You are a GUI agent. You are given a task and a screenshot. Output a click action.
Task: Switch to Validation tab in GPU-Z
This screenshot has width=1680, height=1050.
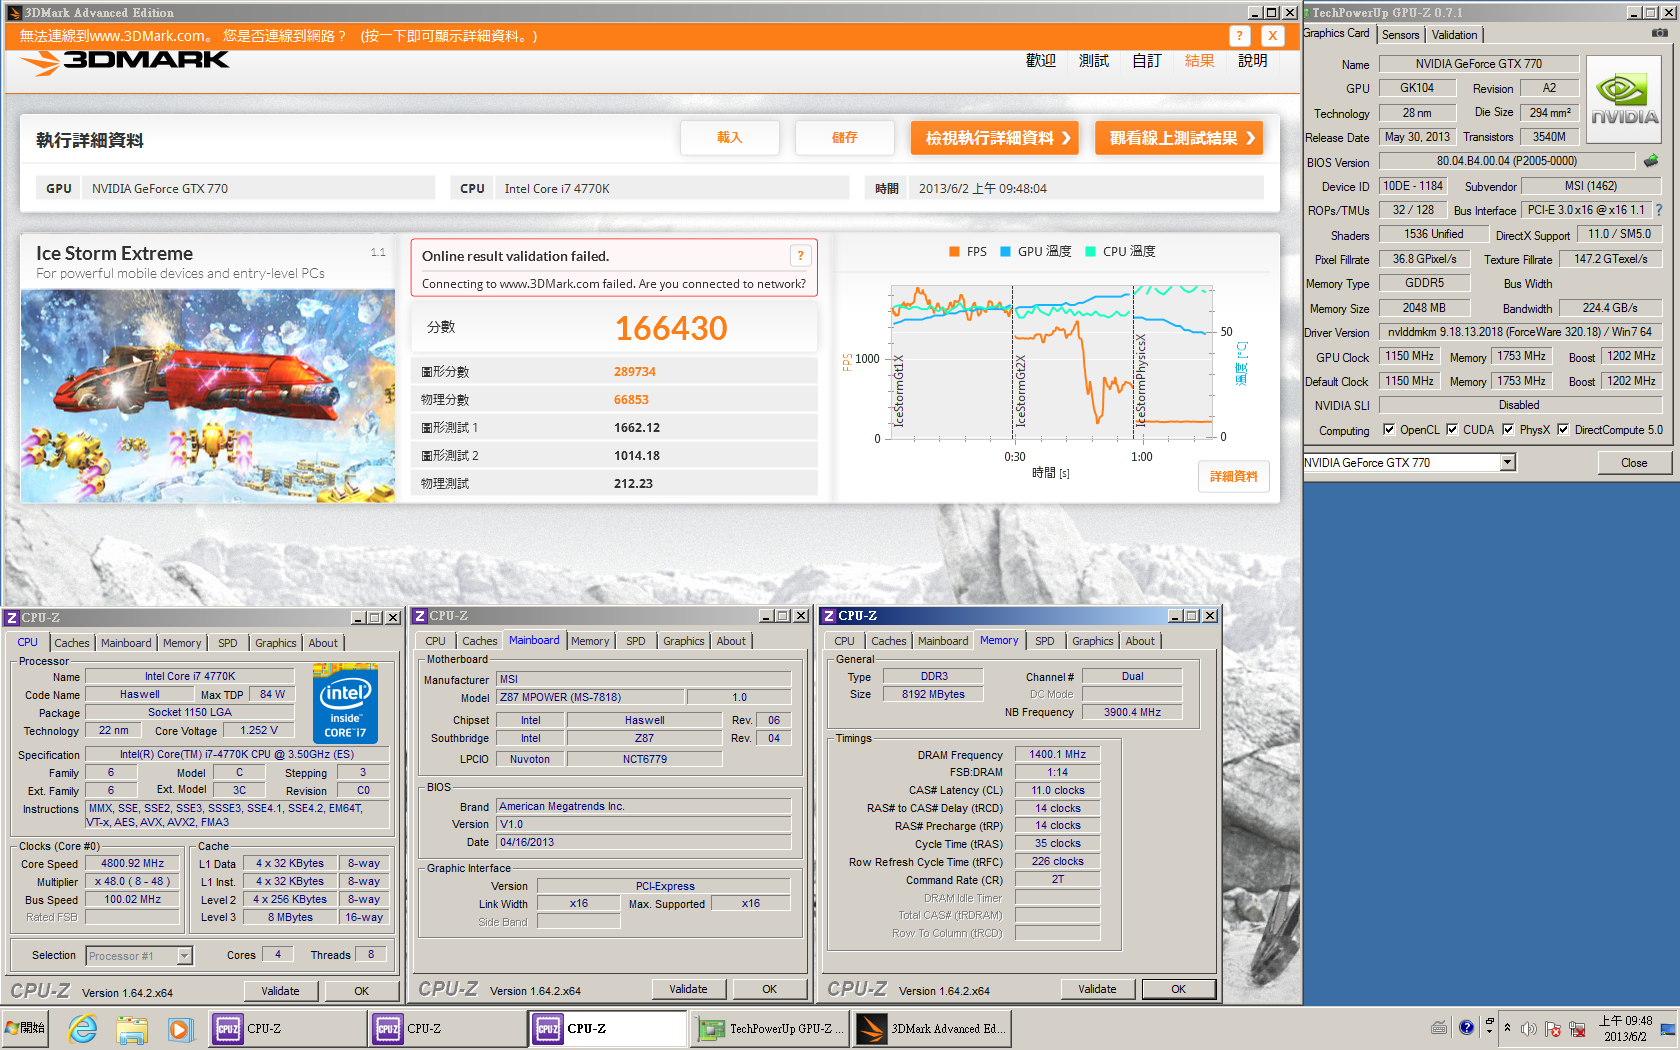click(1454, 35)
